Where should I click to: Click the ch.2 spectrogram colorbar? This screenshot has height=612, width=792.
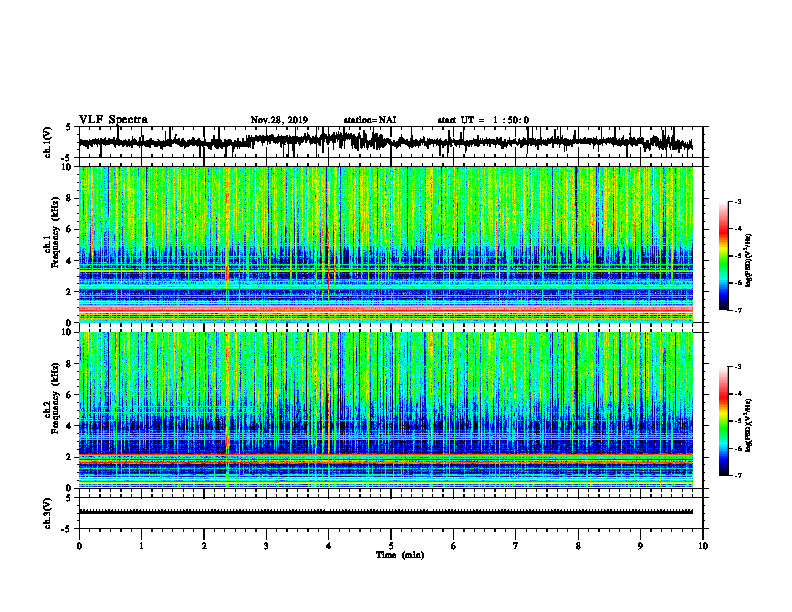(x=723, y=421)
